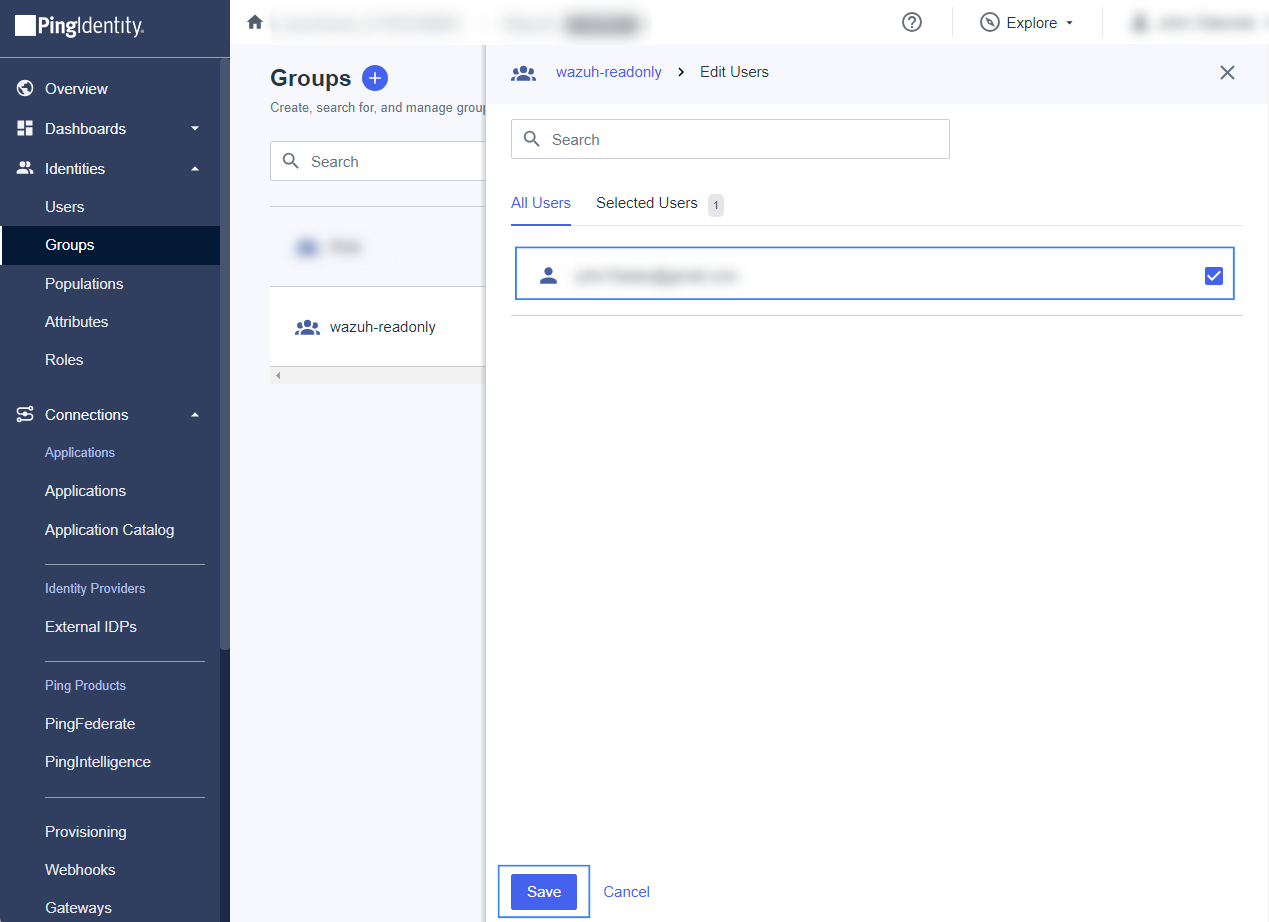Click the wazuh-readonly breadcrumb link
Screen dimensions: 1269x922
pyautogui.click(x=608, y=72)
